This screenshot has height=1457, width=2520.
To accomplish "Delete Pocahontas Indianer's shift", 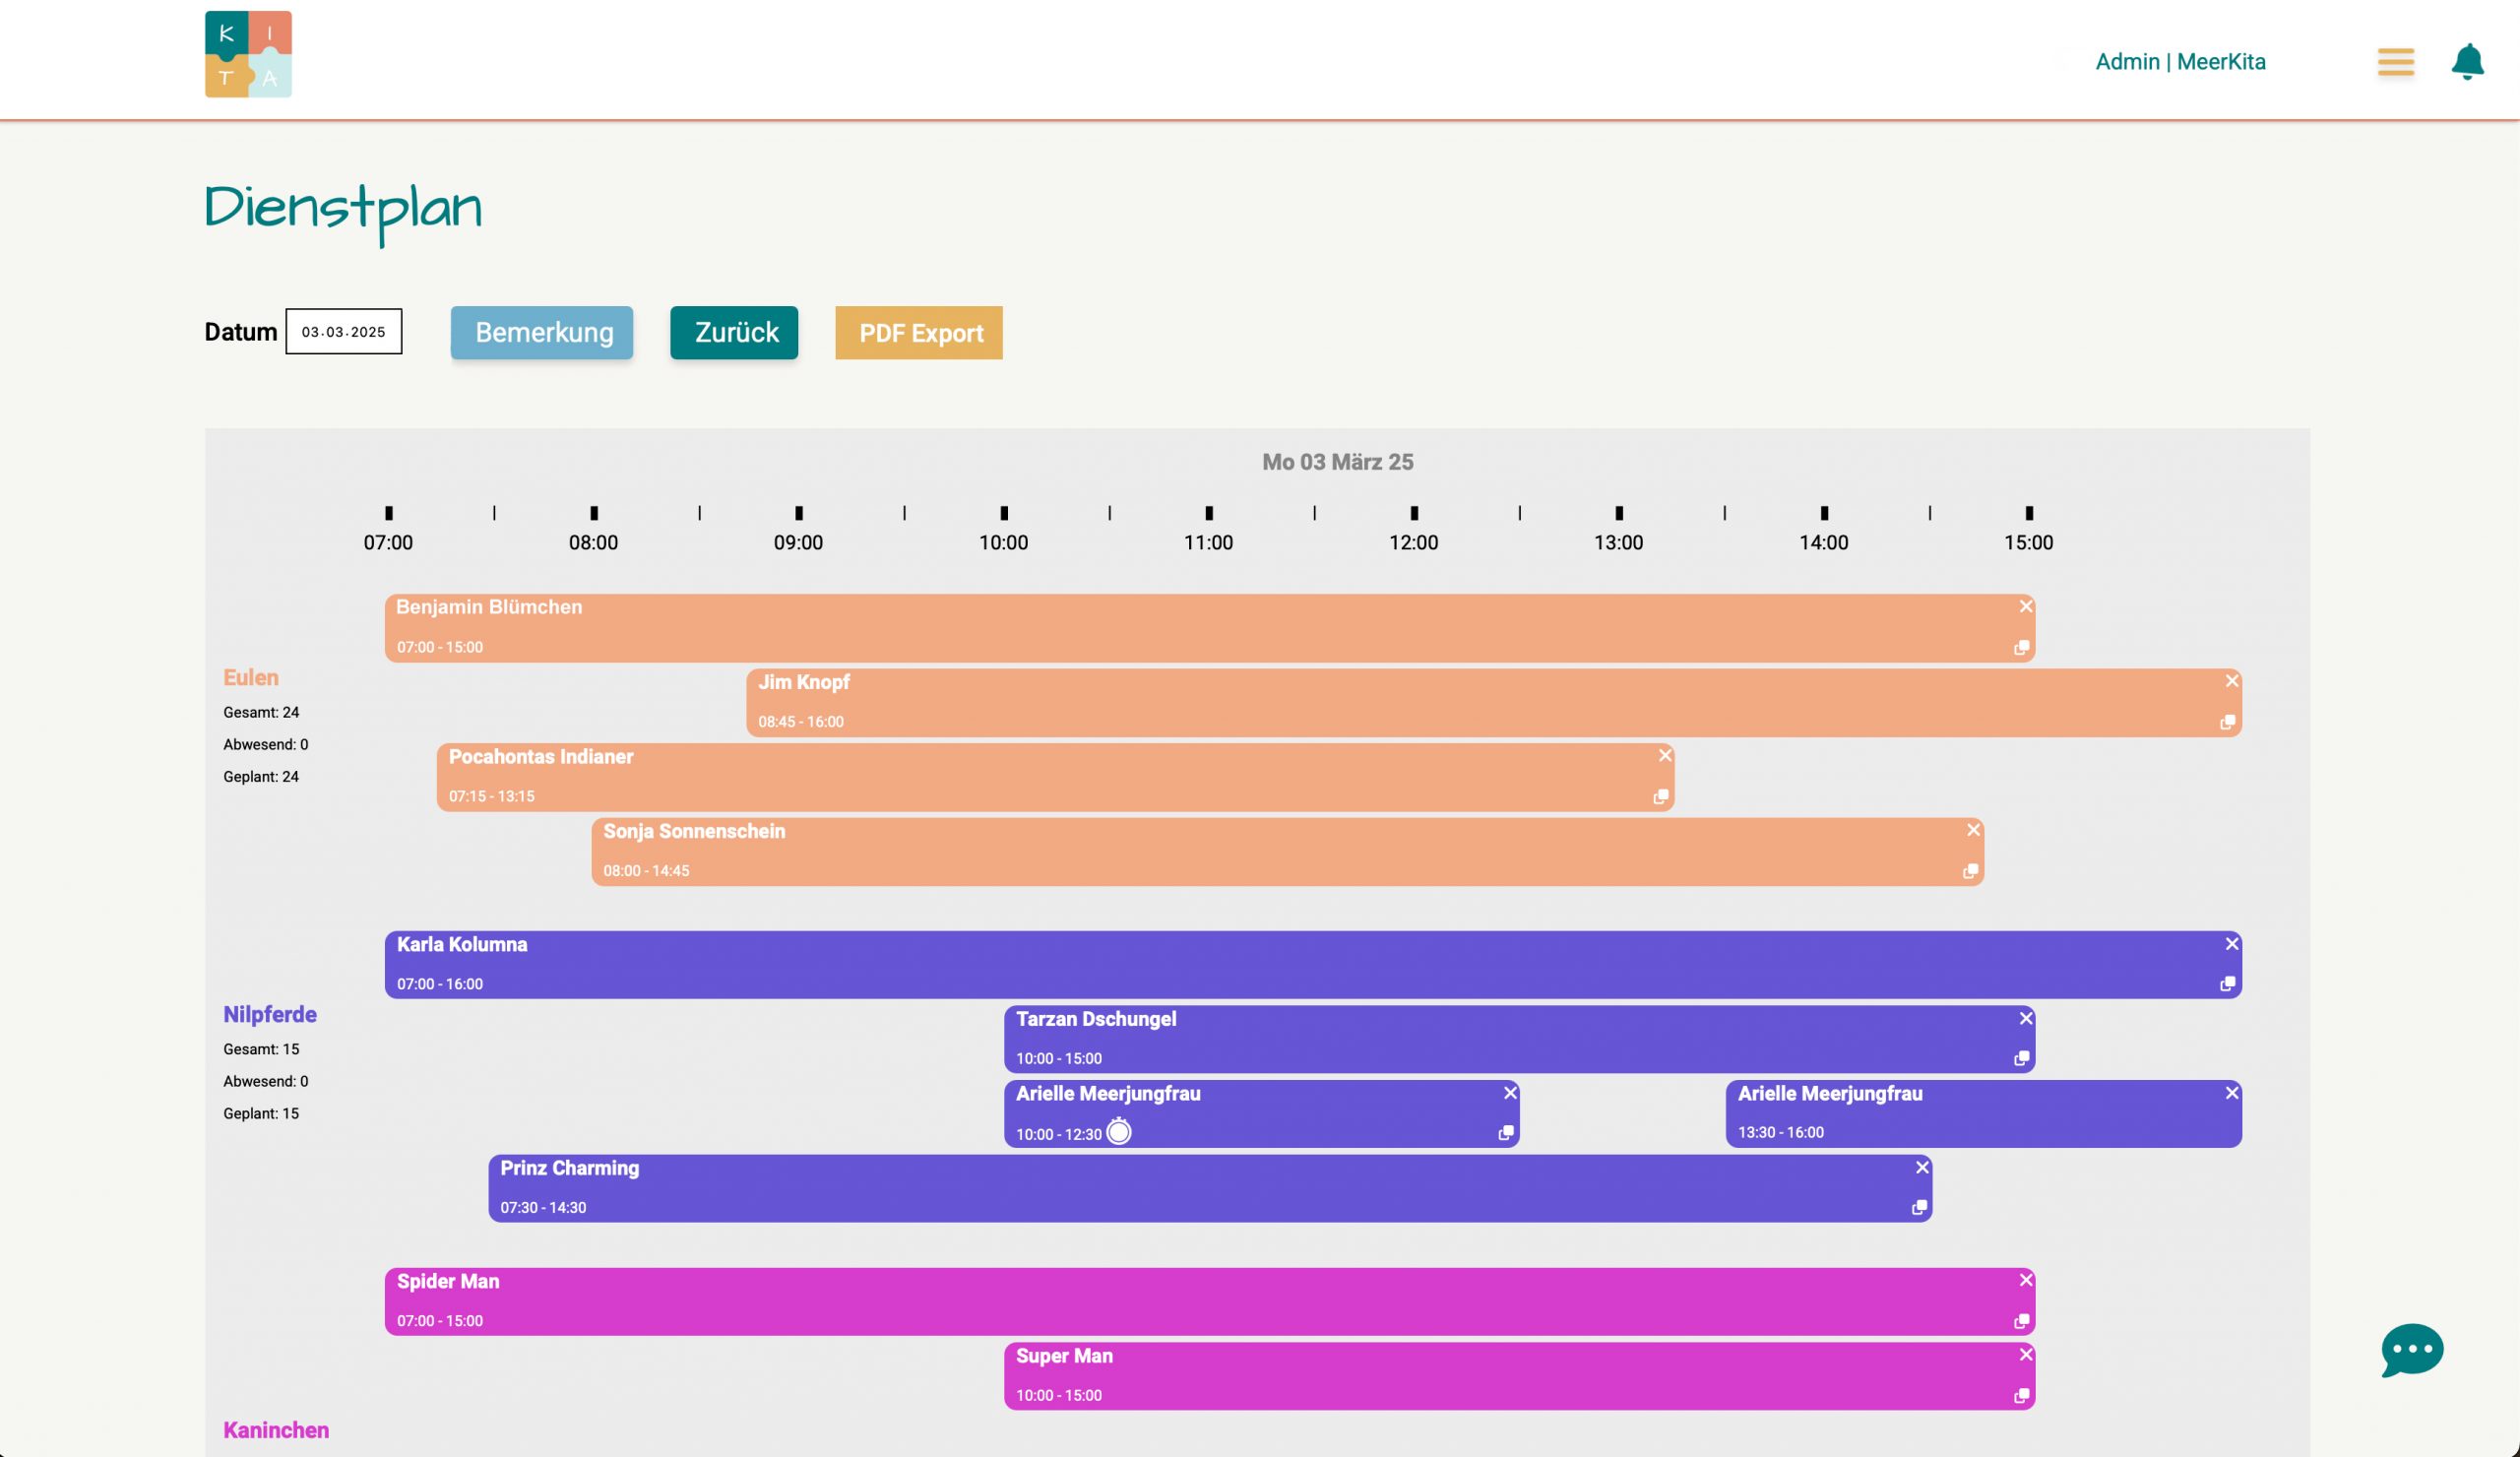I will (x=1664, y=755).
